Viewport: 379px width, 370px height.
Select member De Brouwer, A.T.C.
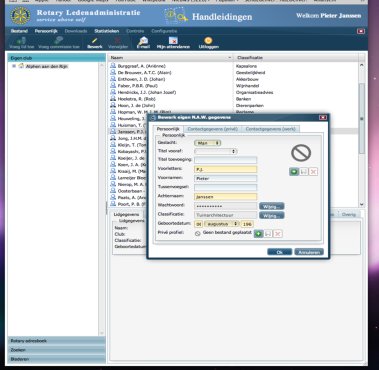pyautogui.click(x=144, y=72)
